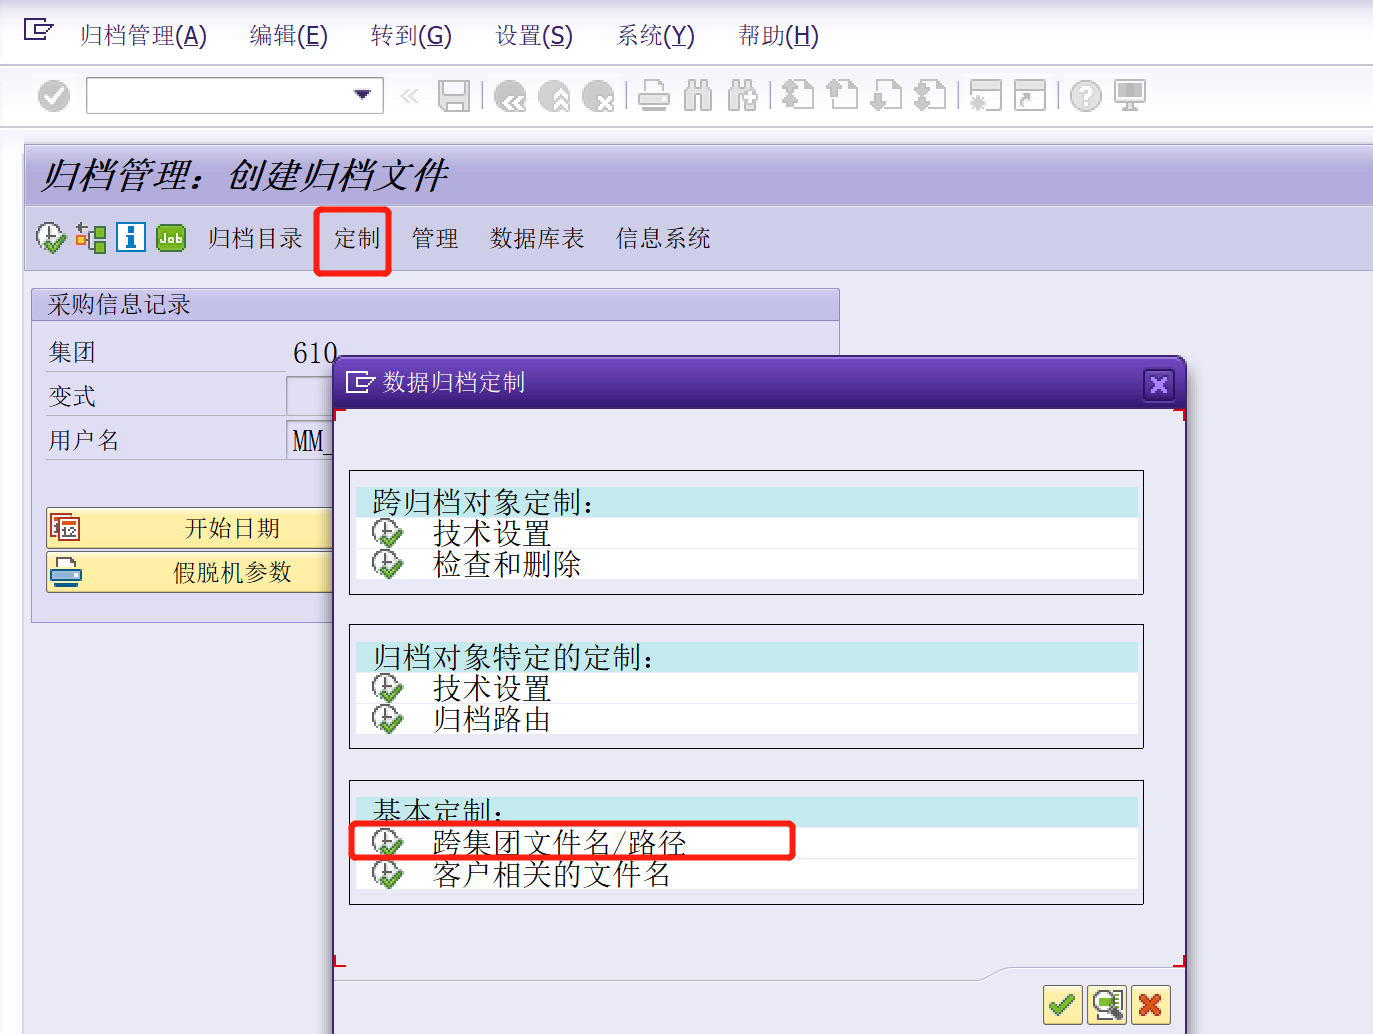Screen dimensions: 1373x1034
Task: Click the 假脱机参数 button
Action: click(x=190, y=572)
